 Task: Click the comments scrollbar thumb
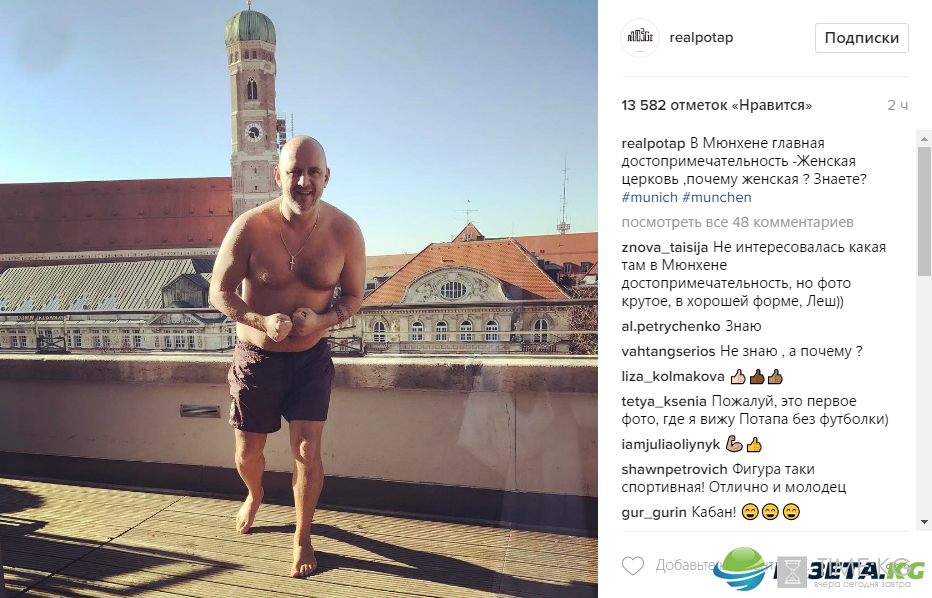coord(924,208)
